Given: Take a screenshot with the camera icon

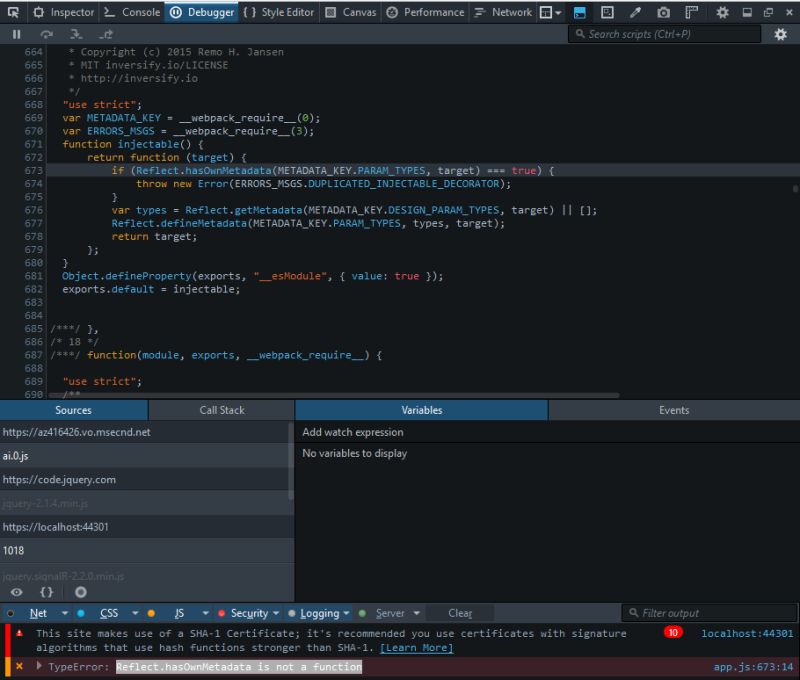Looking at the screenshot, I should (x=664, y=12).
